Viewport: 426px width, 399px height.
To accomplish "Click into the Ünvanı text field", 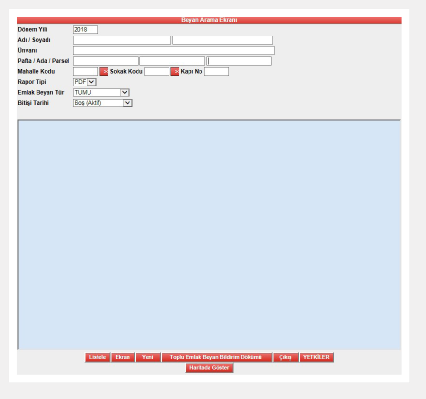I will [174, 51].
